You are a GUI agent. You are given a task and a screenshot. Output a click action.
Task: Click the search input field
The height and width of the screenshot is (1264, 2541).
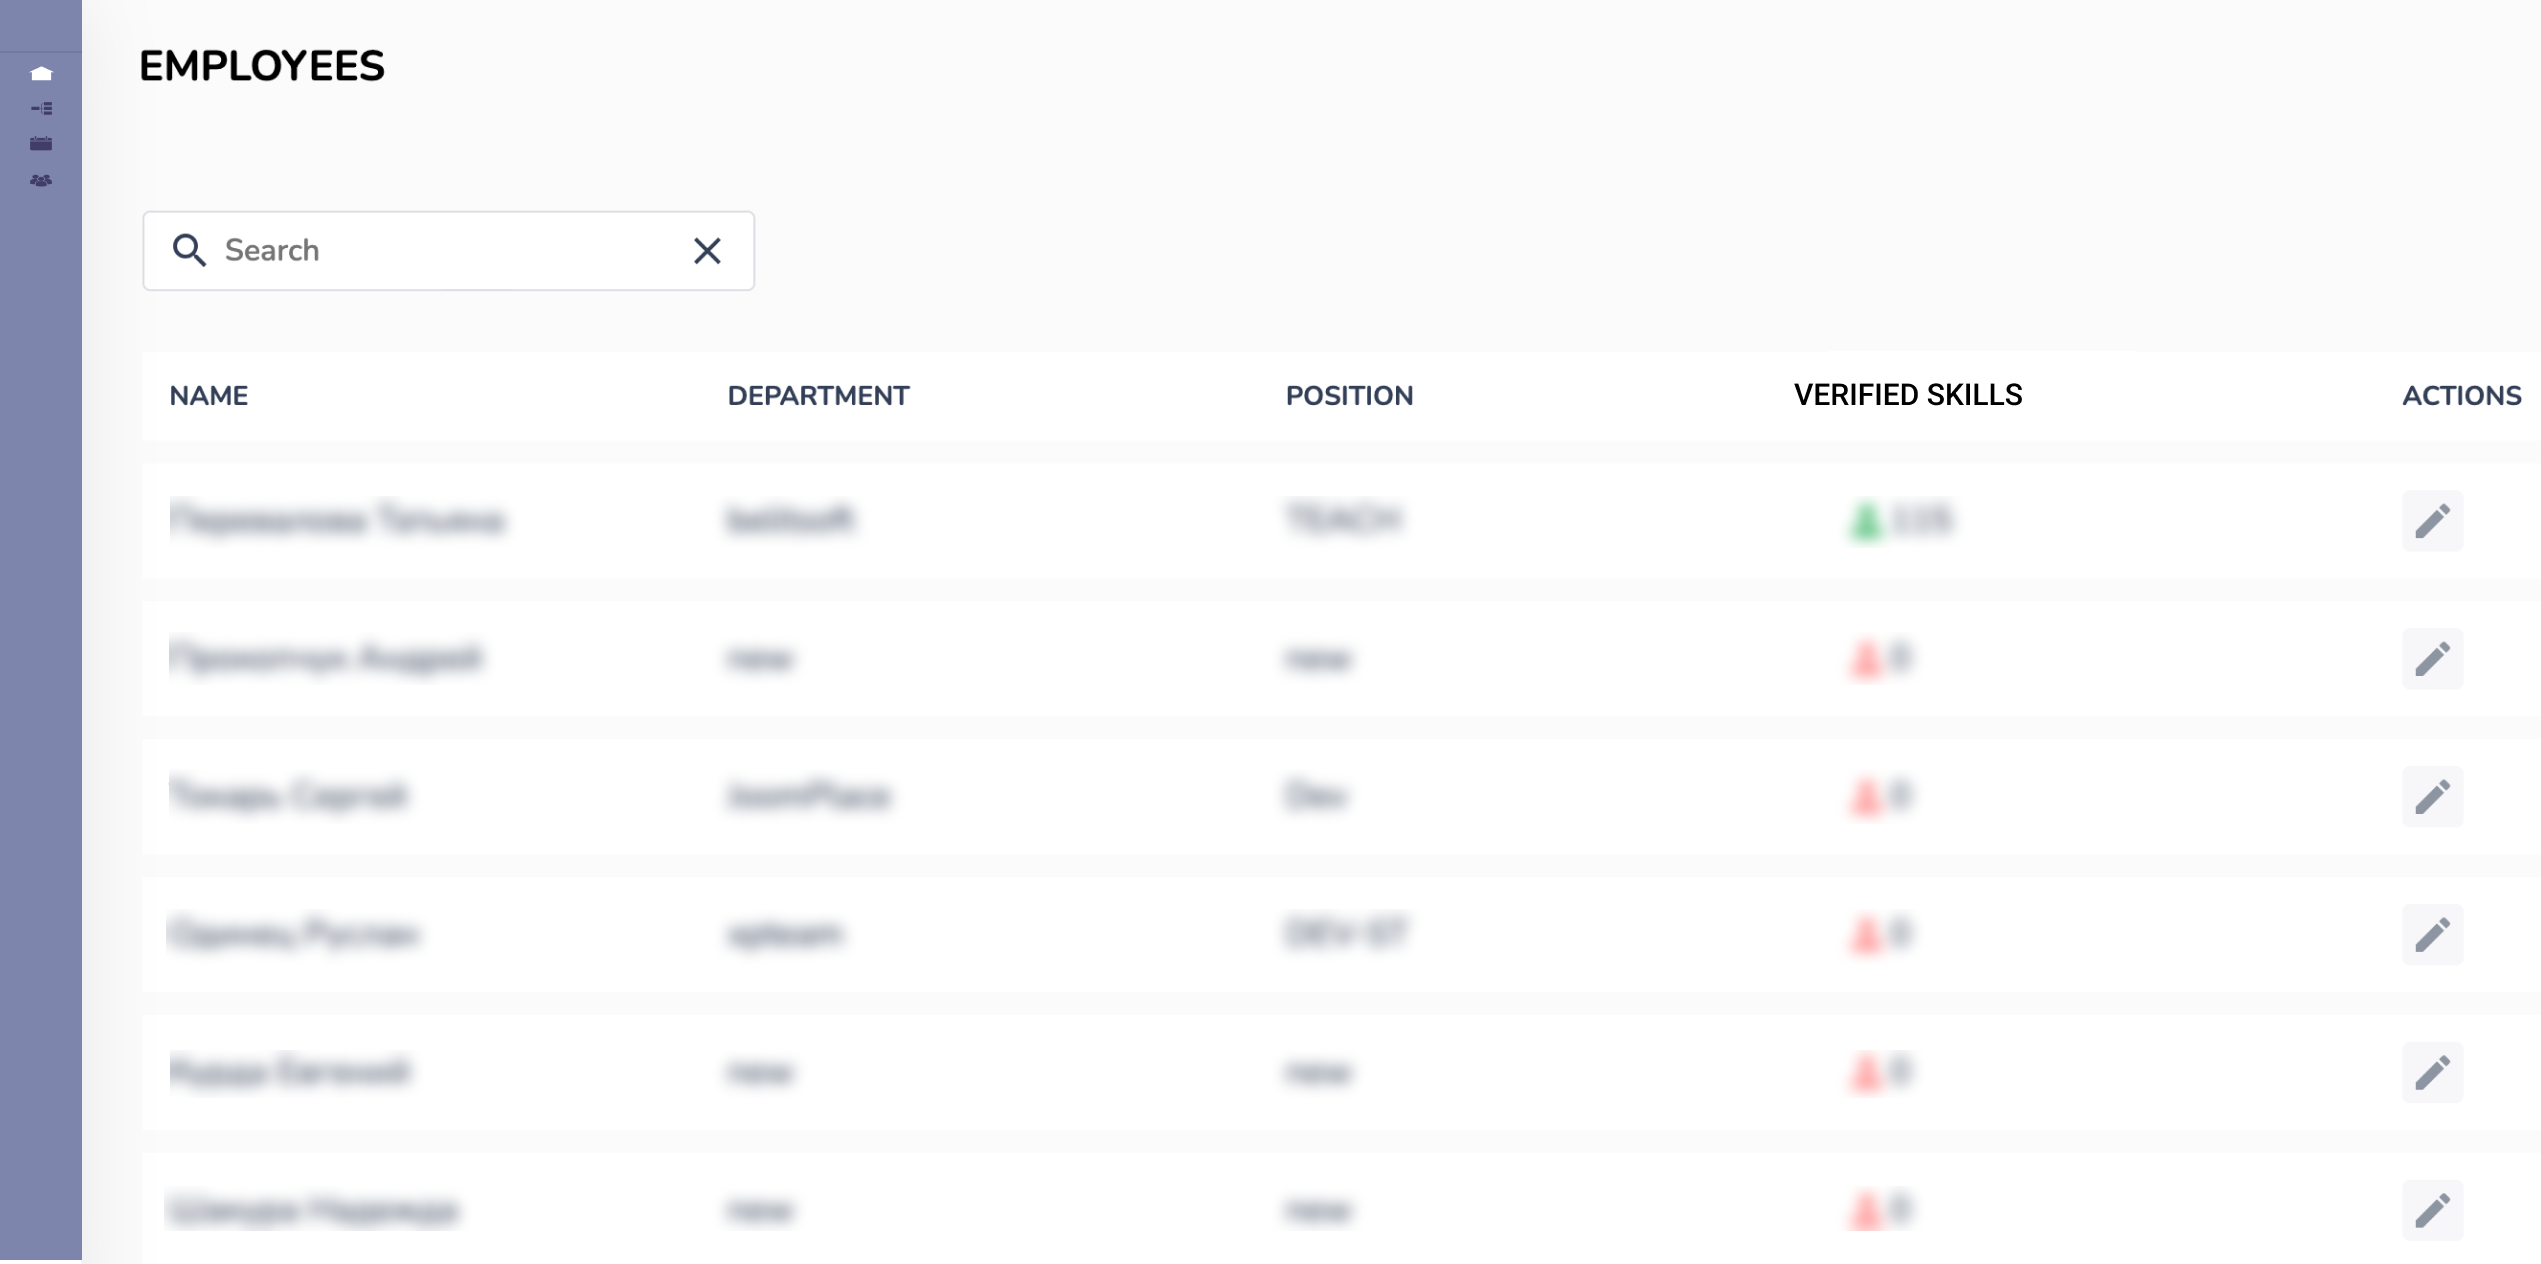pos(449,250)
